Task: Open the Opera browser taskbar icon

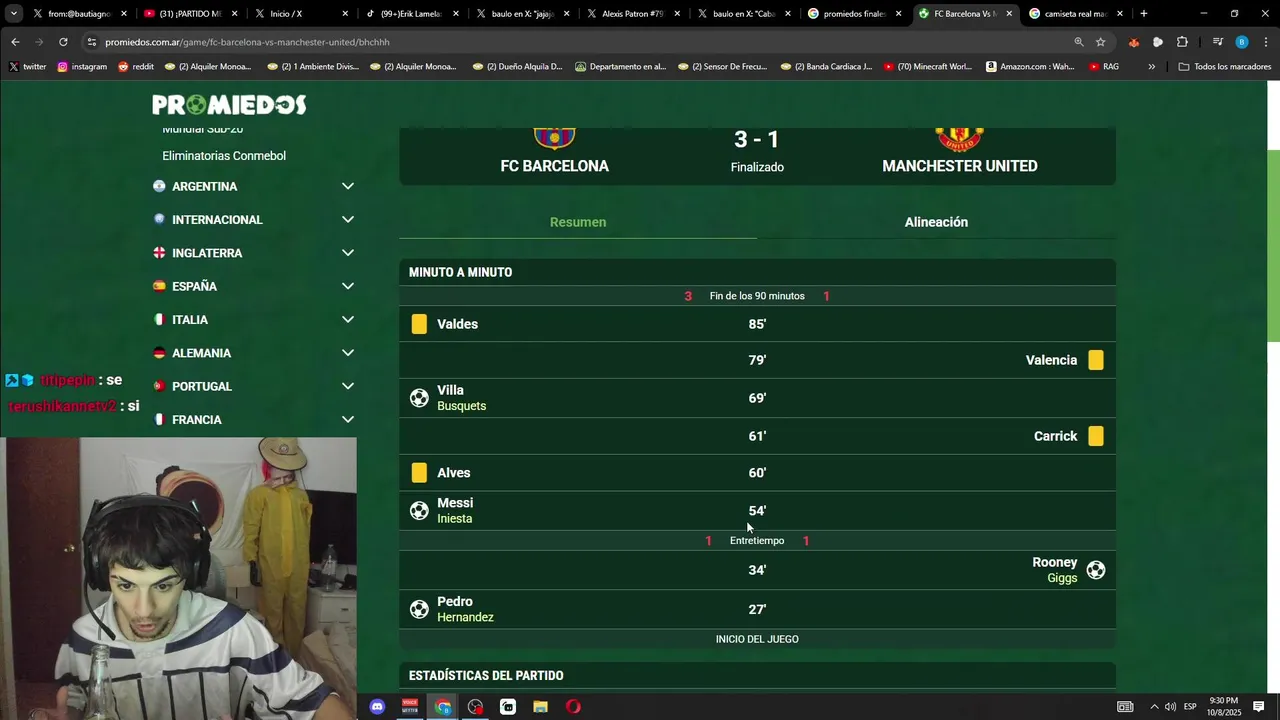Action: coord(573,707)
